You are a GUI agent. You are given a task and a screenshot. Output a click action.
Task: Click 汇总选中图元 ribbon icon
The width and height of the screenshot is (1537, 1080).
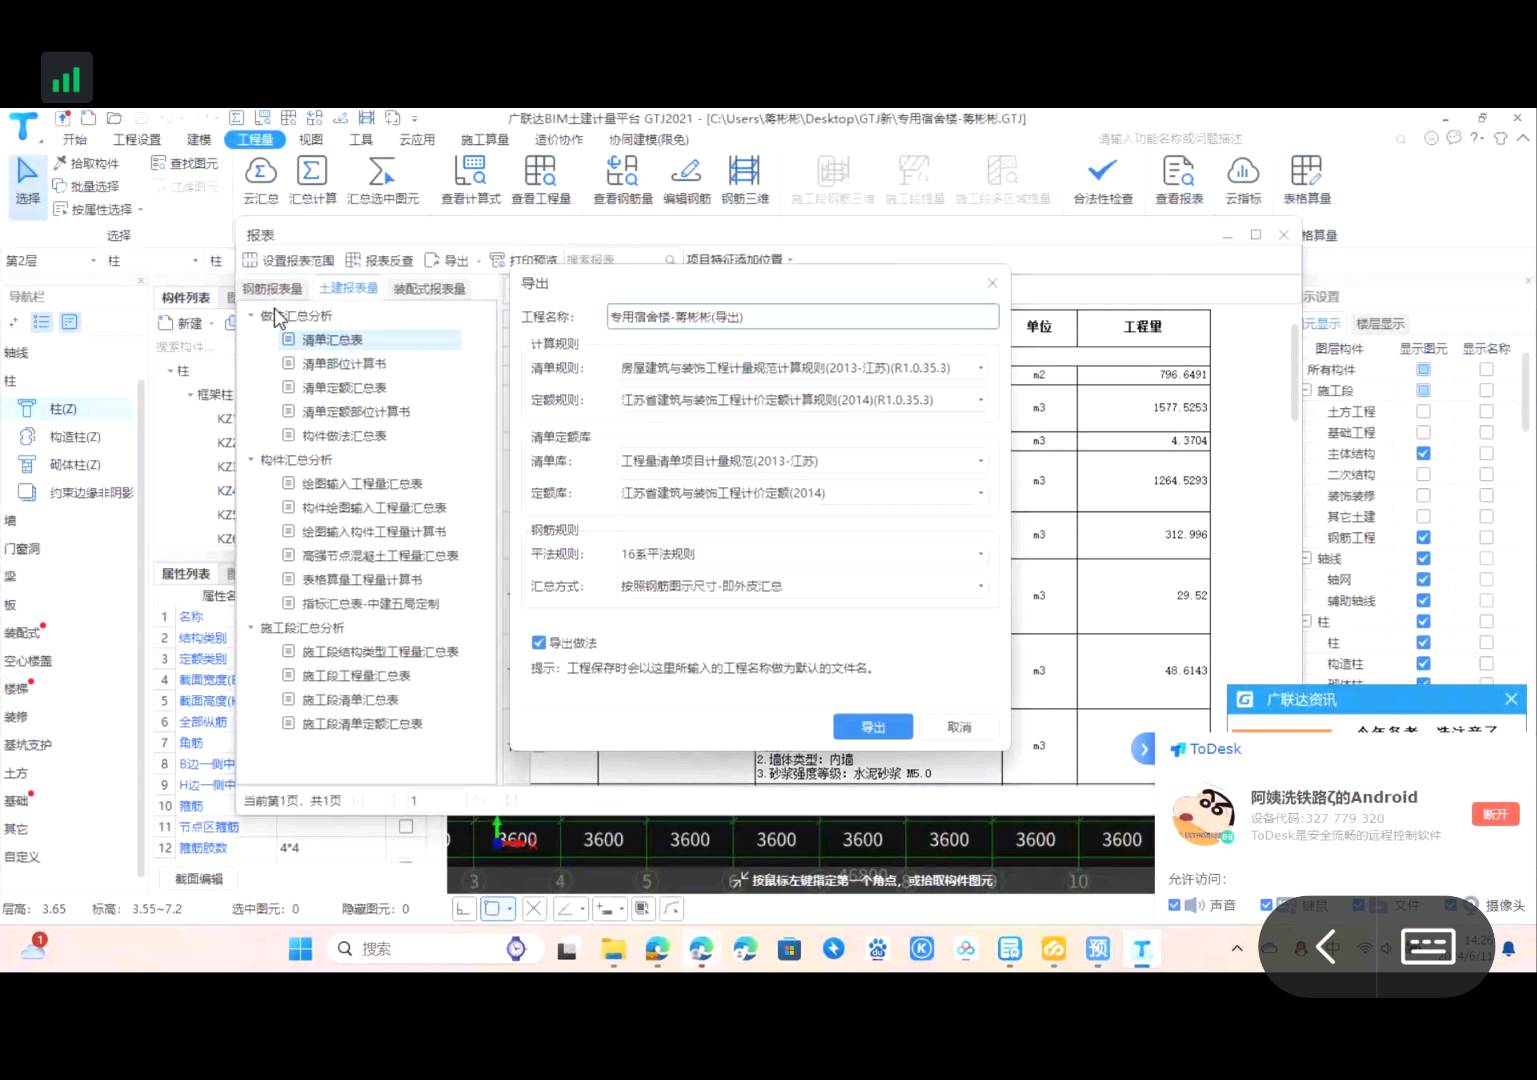pyautogui.click(x=382, y=180)
